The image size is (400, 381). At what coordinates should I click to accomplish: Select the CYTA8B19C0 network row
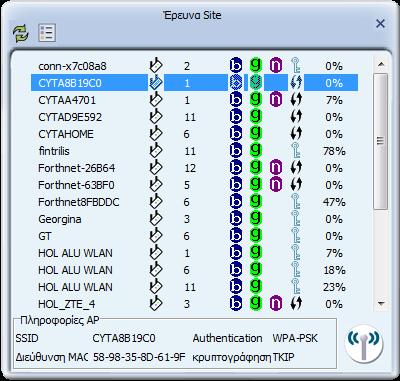[x=194, y=83]
